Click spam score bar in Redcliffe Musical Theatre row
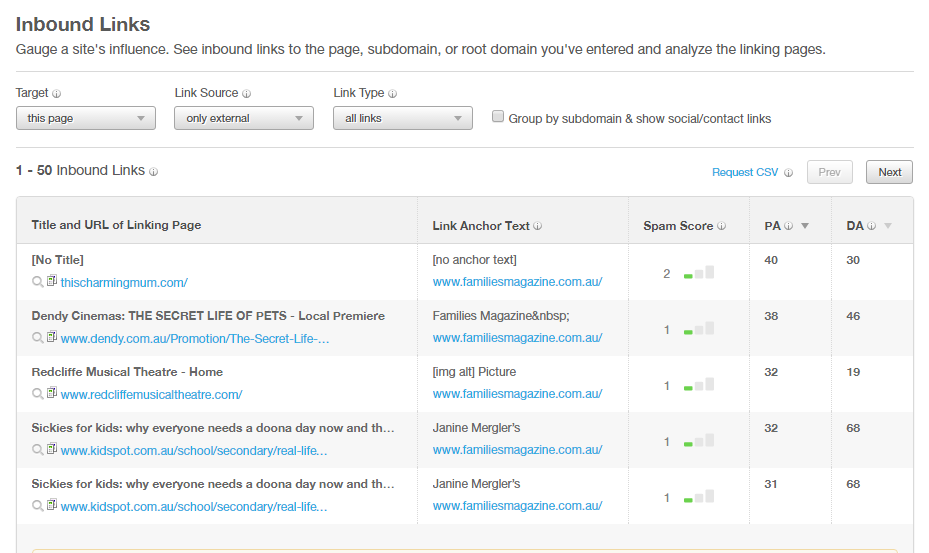Image resolution: width=929 pixels, height=553 pixels. (x=699, y=385)
